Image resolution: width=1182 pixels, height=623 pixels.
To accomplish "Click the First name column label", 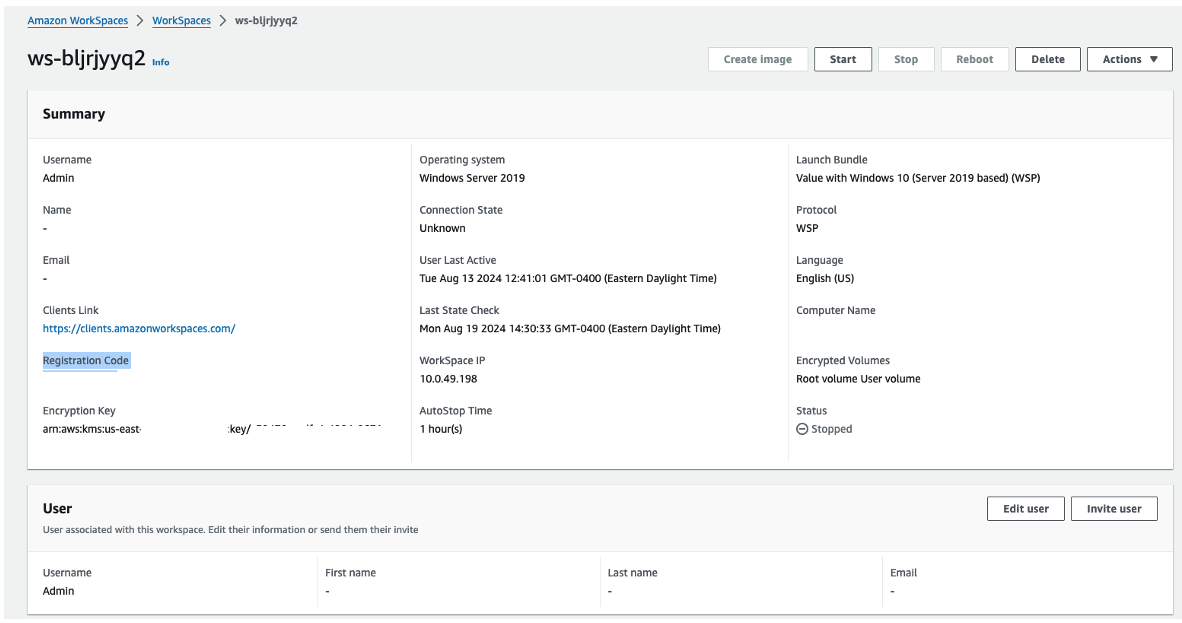I will [x=351, y=573].
